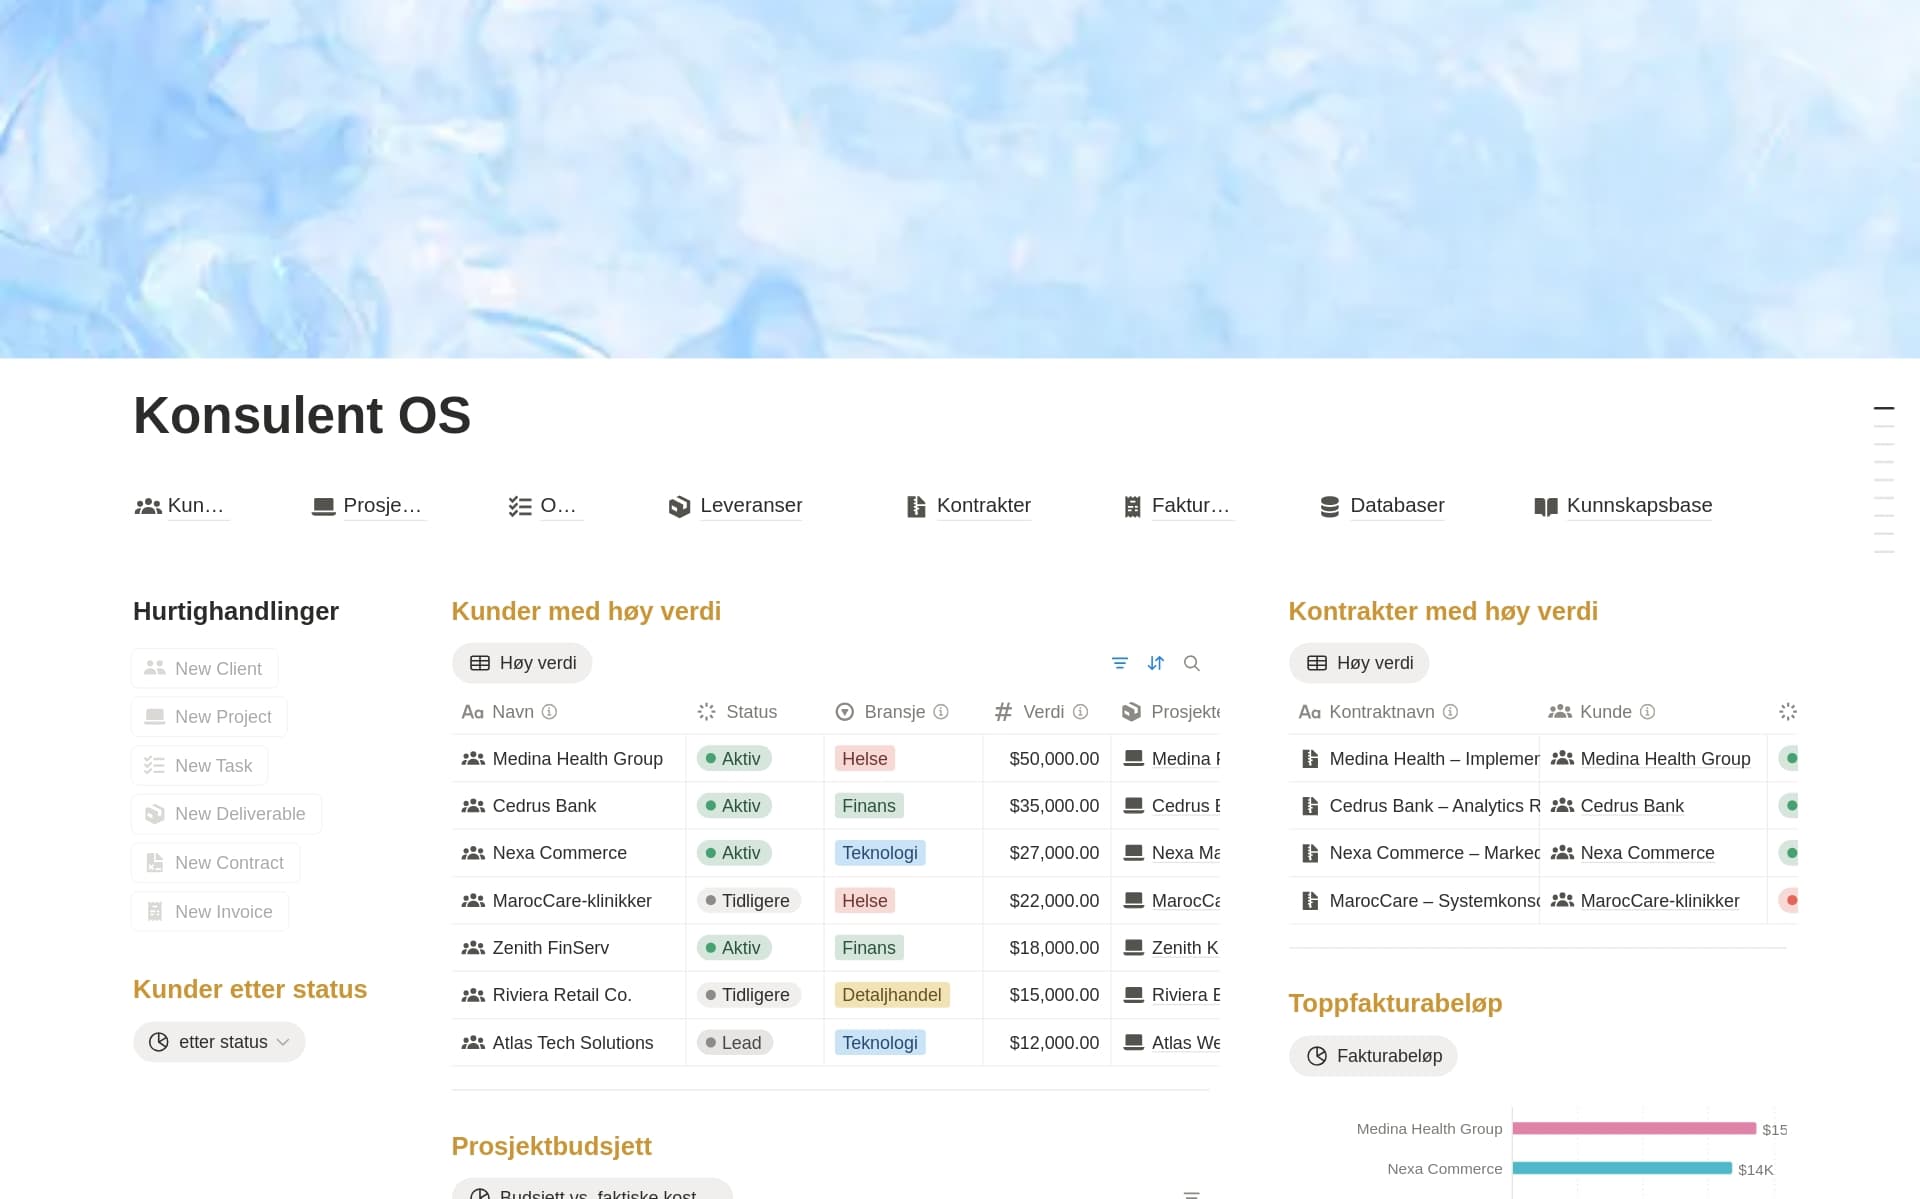Select the Høy verdi tab under Kunder
The image size is (1920, 1199).
[522, 663]
